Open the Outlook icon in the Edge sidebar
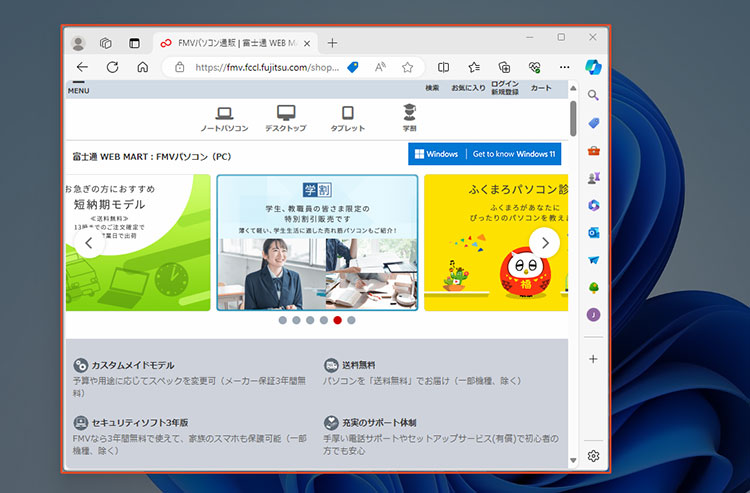Screen dimensions: 750x493 coord(593,232)
